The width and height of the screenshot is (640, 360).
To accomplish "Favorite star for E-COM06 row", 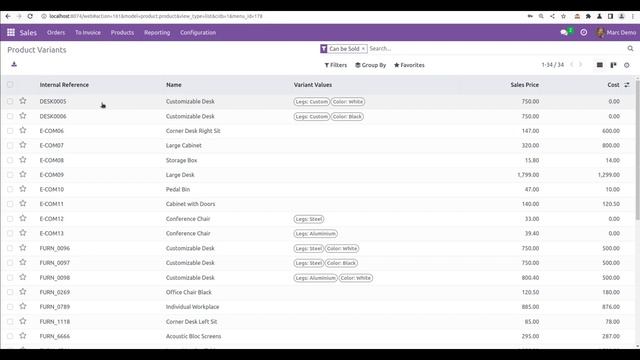I will (x=23, y=130).
